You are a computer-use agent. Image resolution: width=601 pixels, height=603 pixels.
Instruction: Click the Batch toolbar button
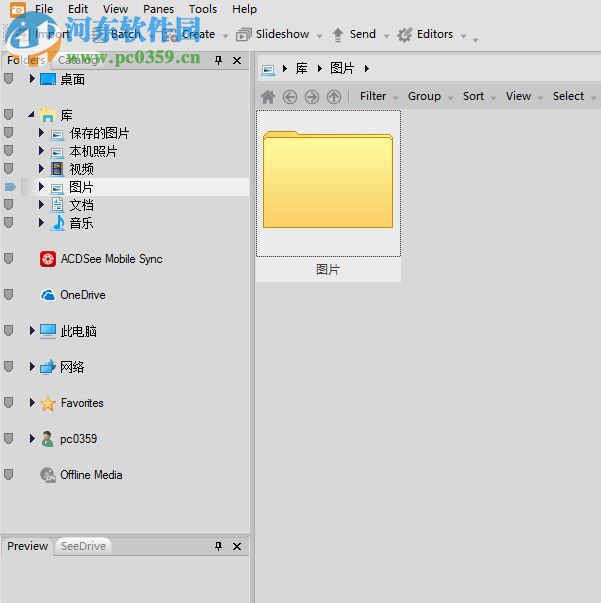(117, 34)
